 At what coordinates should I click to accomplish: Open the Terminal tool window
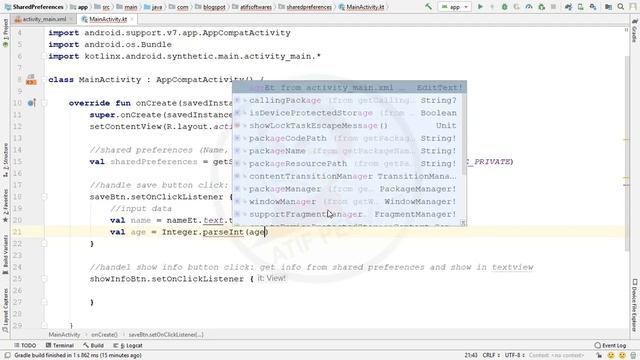point(60,345)
